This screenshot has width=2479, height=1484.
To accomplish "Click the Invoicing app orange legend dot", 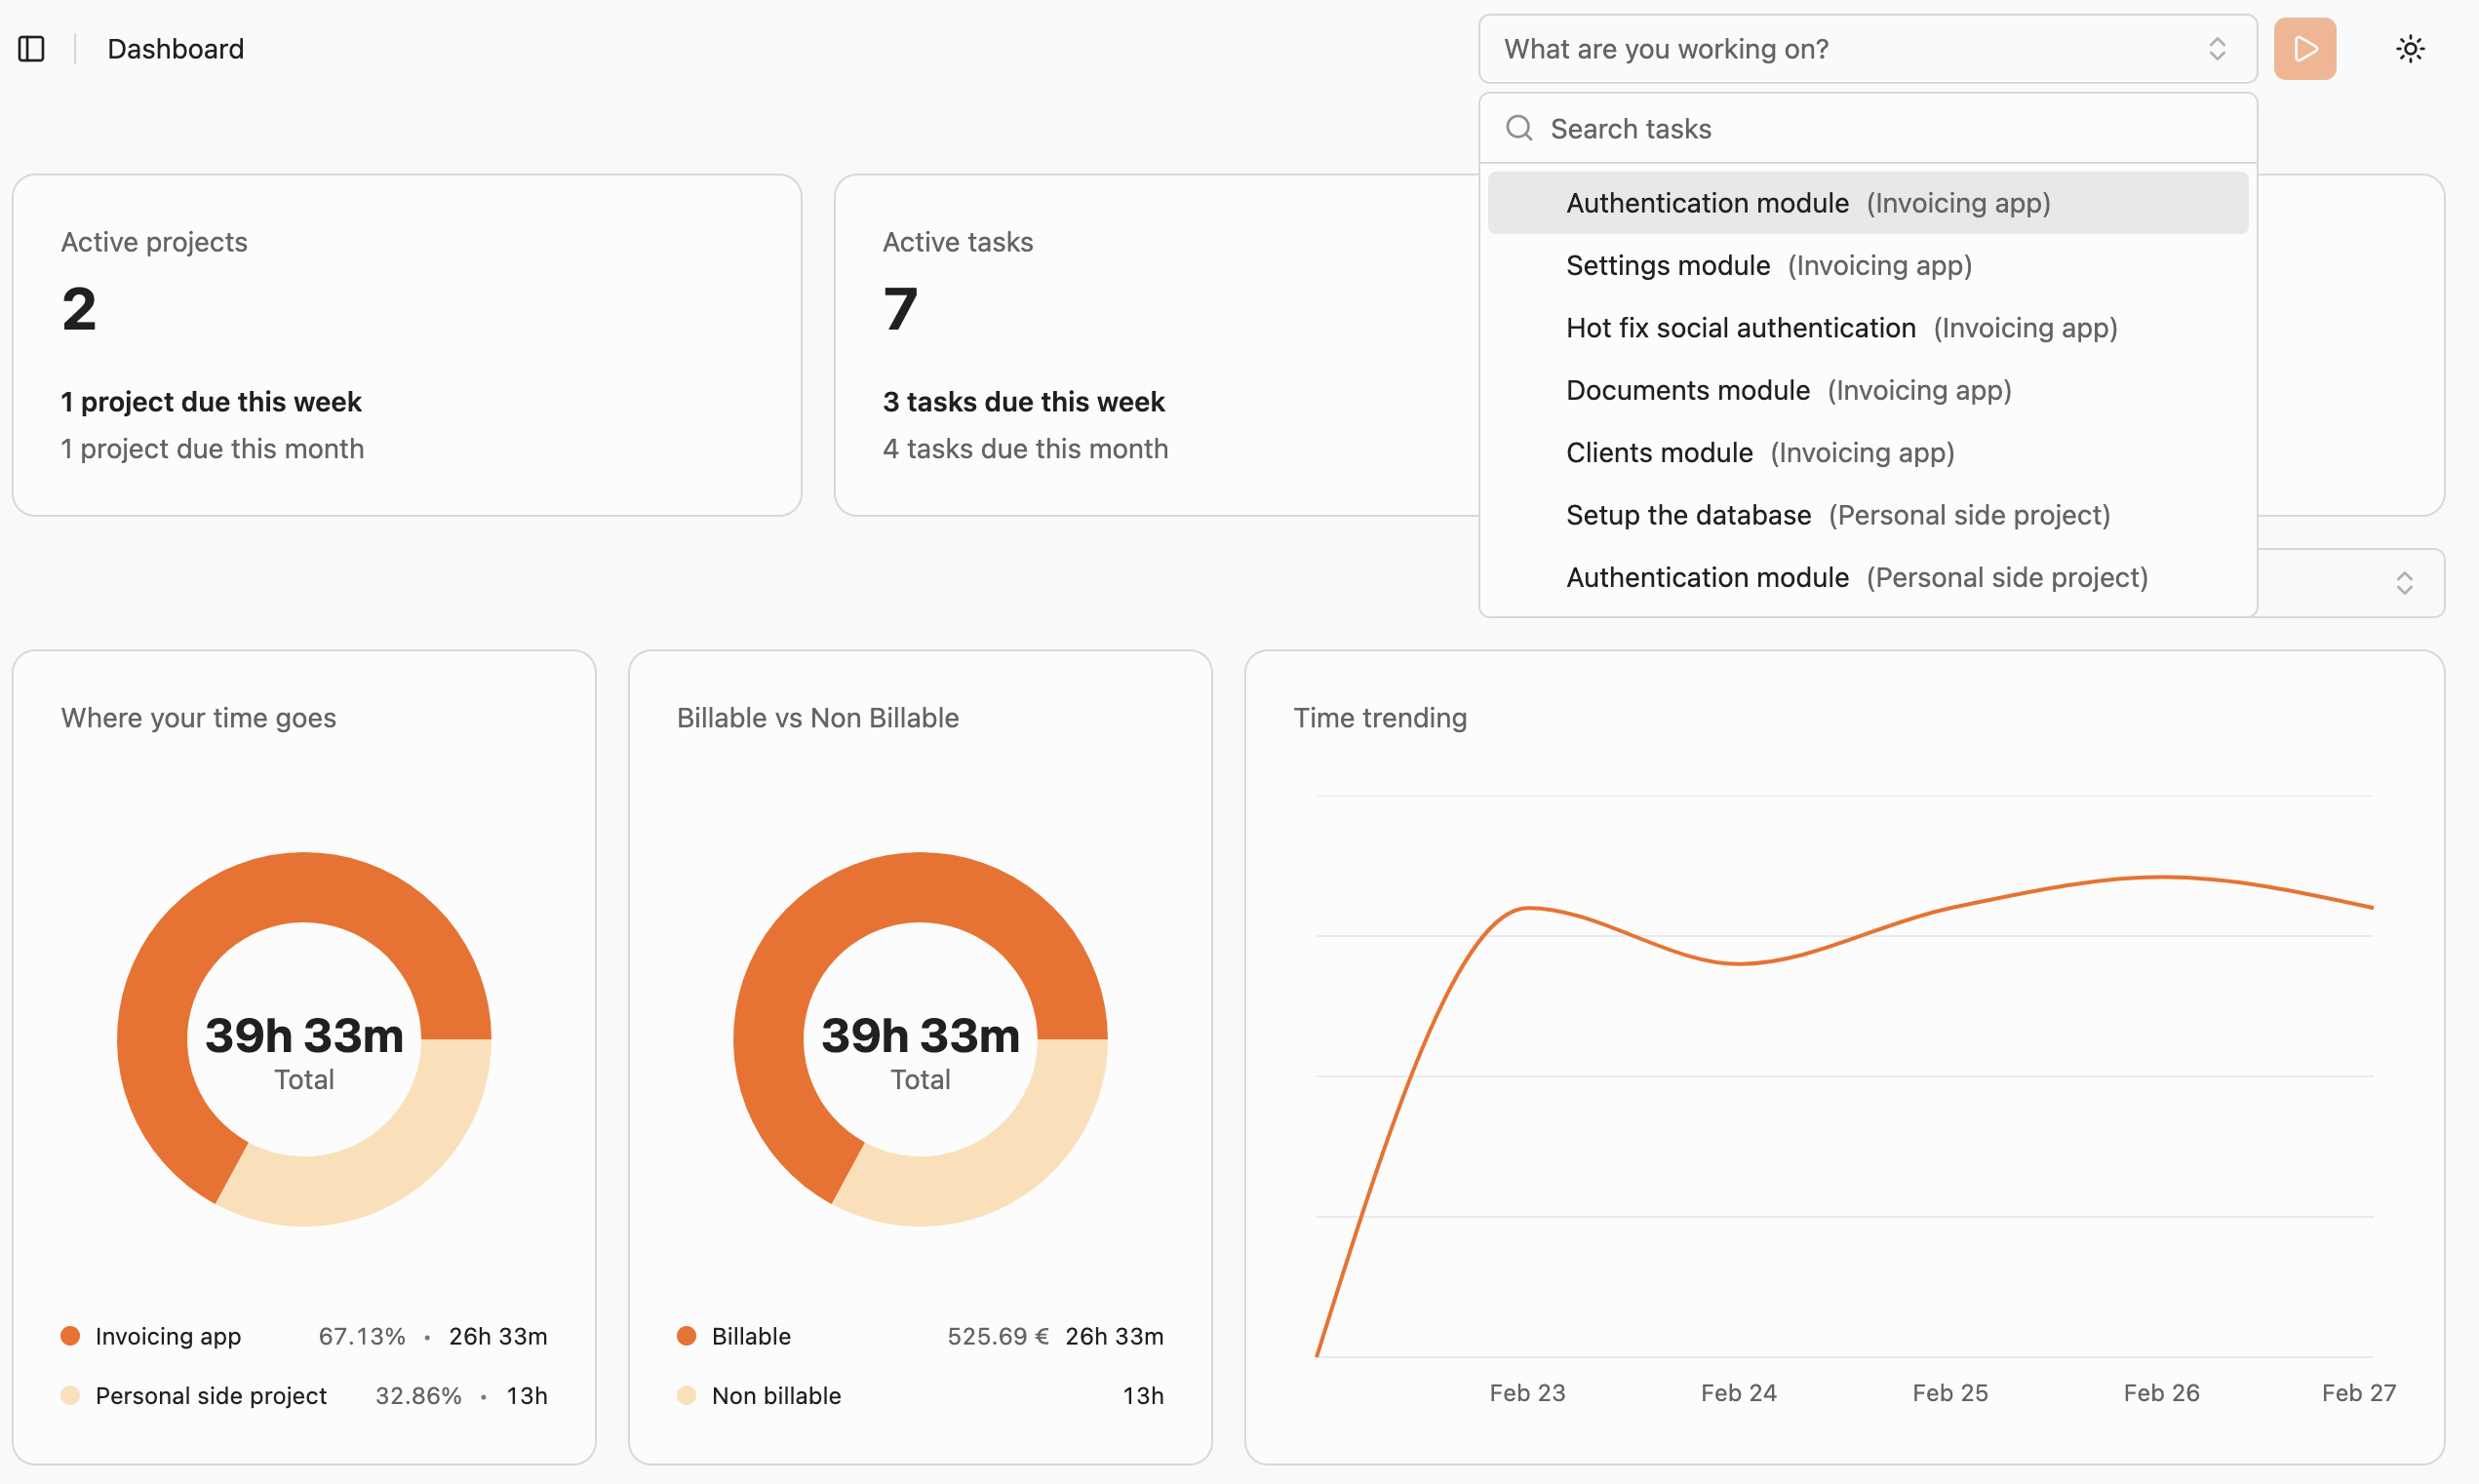I will coord(70,1336).
